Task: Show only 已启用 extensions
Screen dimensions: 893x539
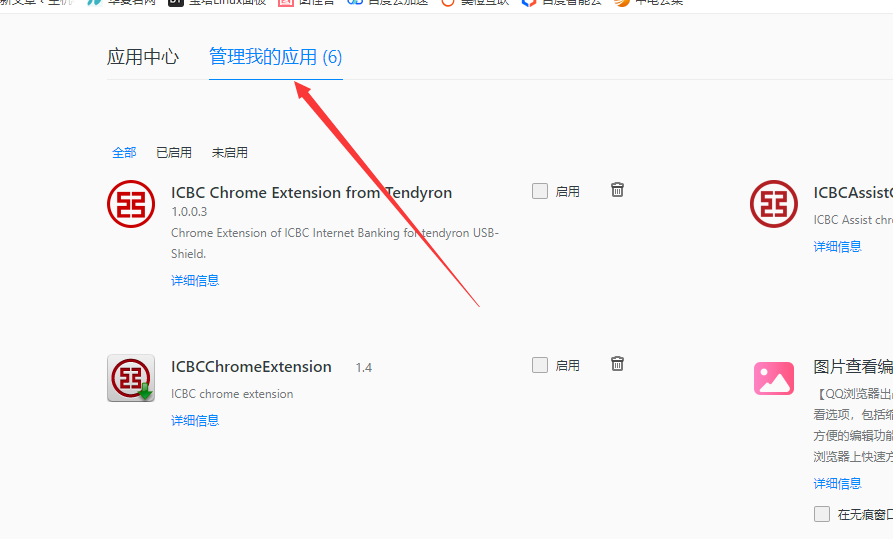Action: tap(174, 153)
